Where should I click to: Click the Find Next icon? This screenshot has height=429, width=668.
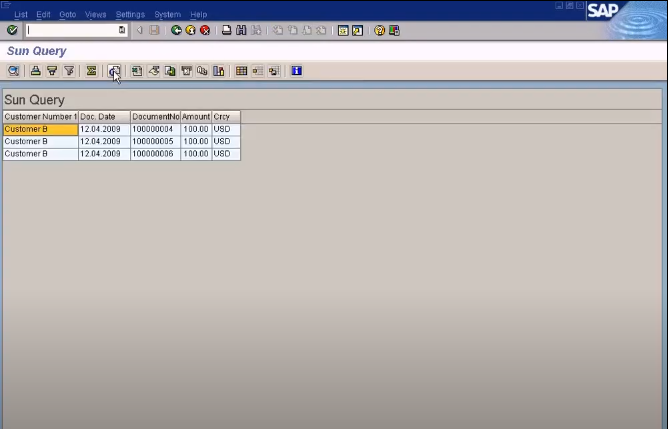point(256,30)
